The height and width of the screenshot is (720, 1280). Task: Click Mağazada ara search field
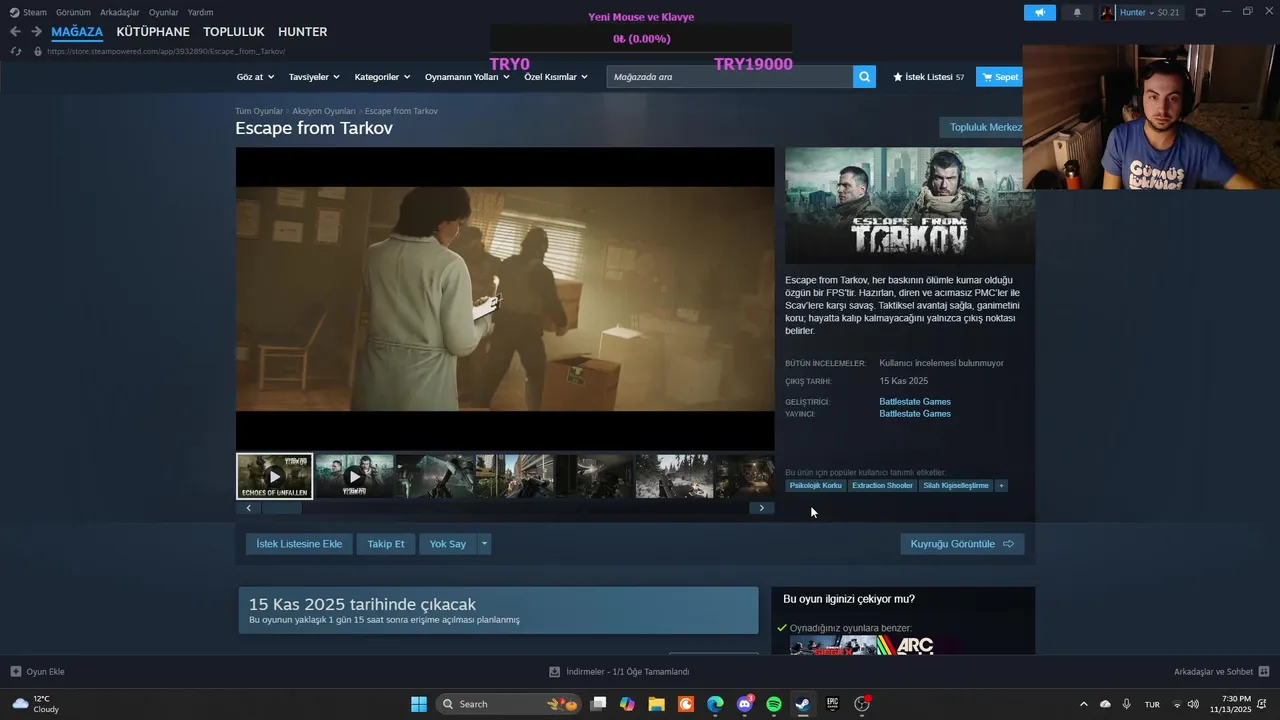(730, 77)
